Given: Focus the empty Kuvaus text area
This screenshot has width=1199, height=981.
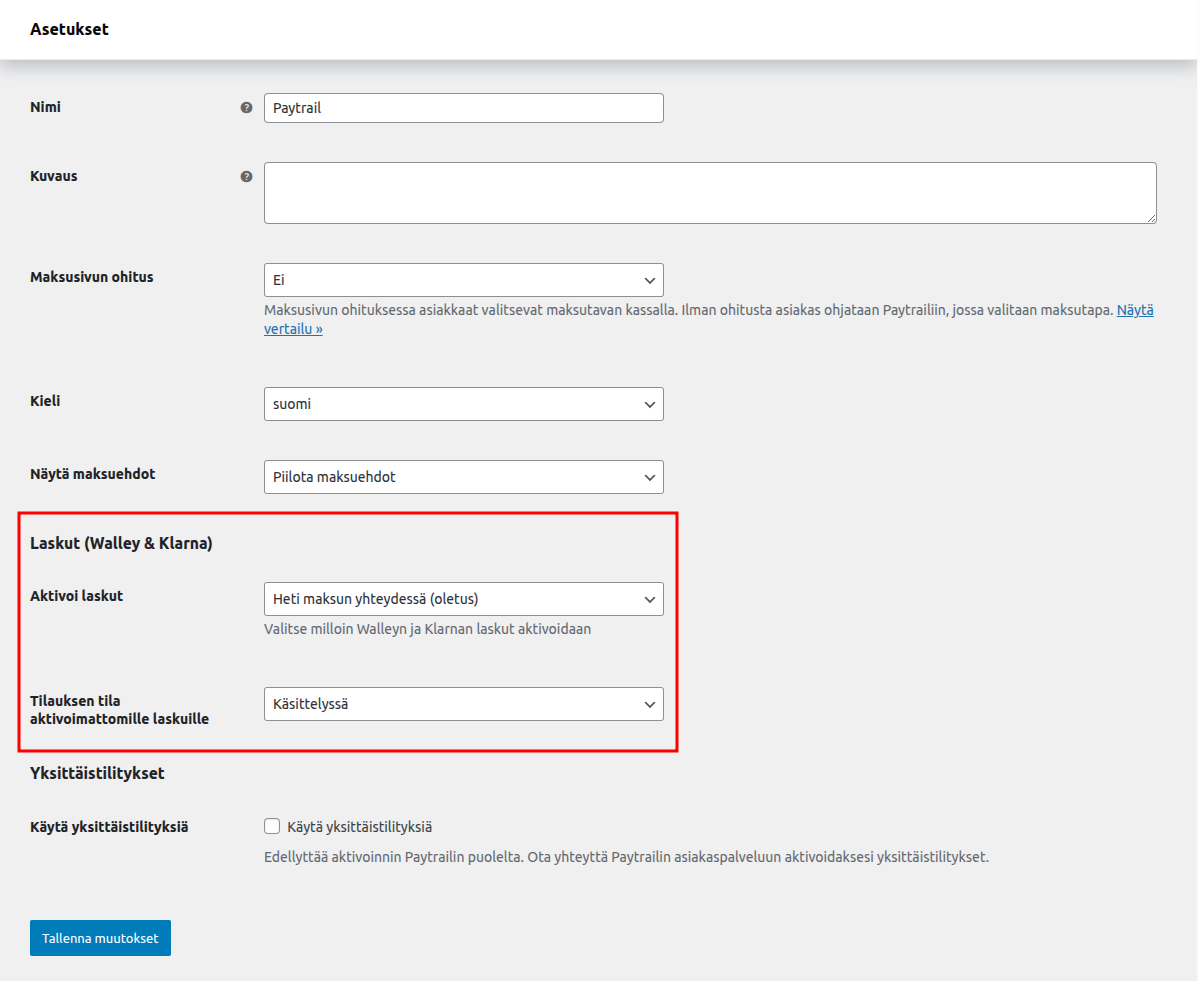Looking at the screenshot, I should (709, 193).
